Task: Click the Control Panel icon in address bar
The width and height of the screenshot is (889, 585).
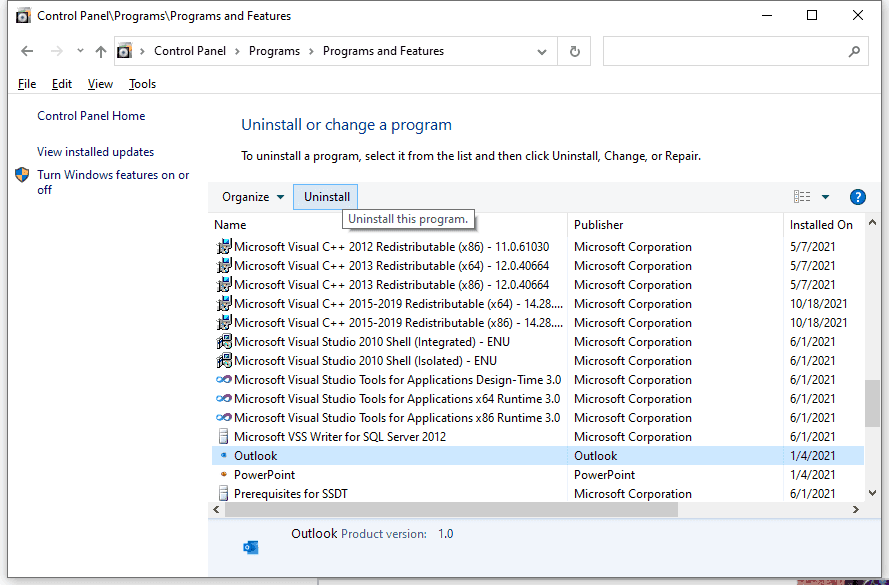Action: point(124,51)
